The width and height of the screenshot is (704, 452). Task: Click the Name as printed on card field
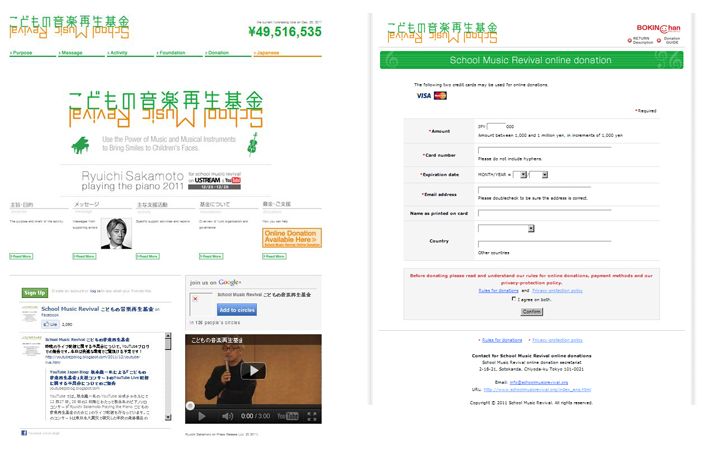pos(545,213)
